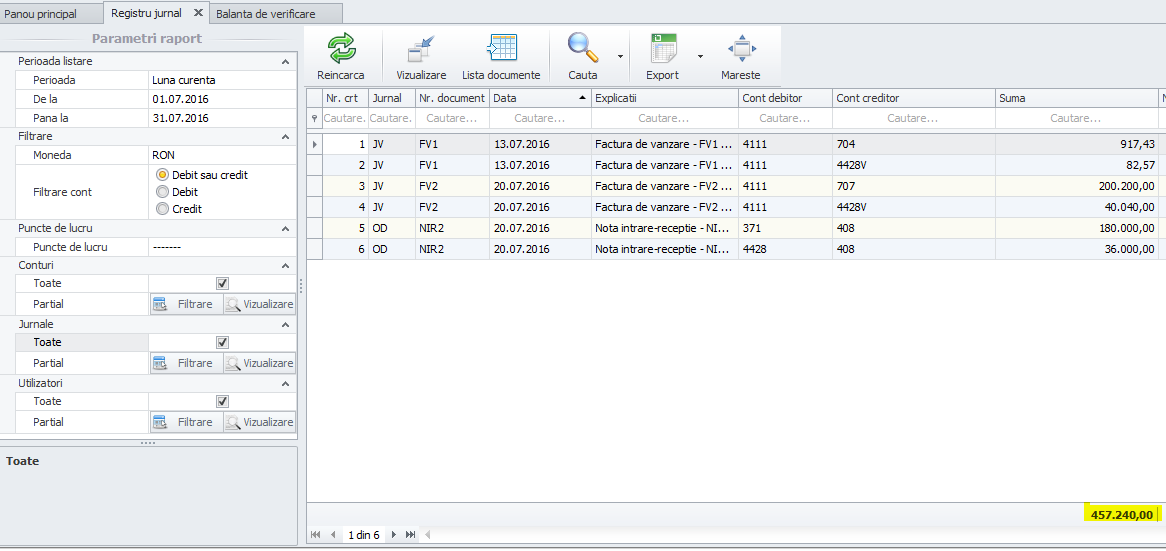Click Vizualizare button in Conturi Partial row
The height and width of the screenshot is (551, 1166).
[260, 304]
